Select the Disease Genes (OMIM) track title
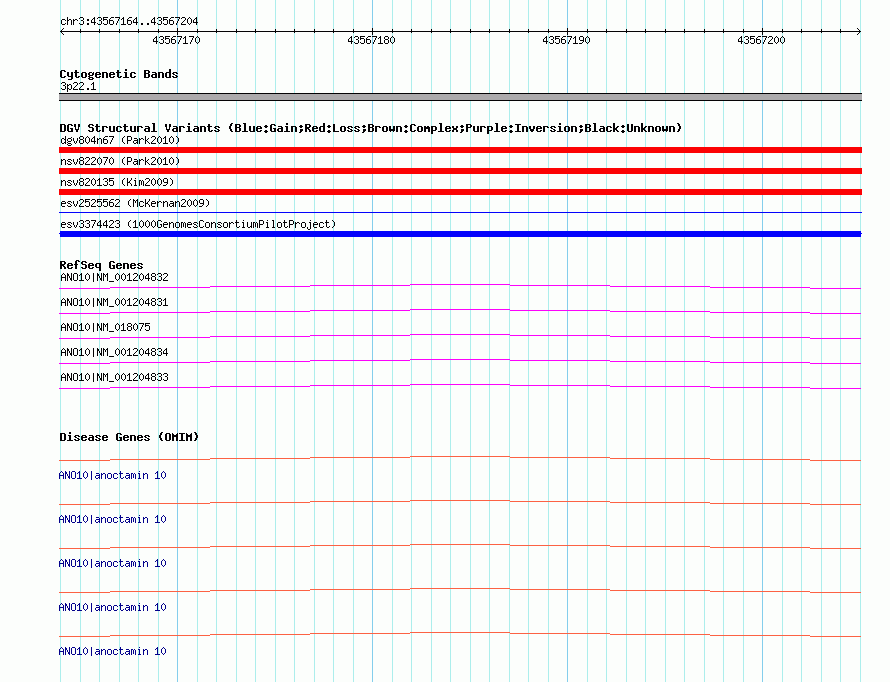Viewport: 890px width, 682px height. tap(129, 437)
